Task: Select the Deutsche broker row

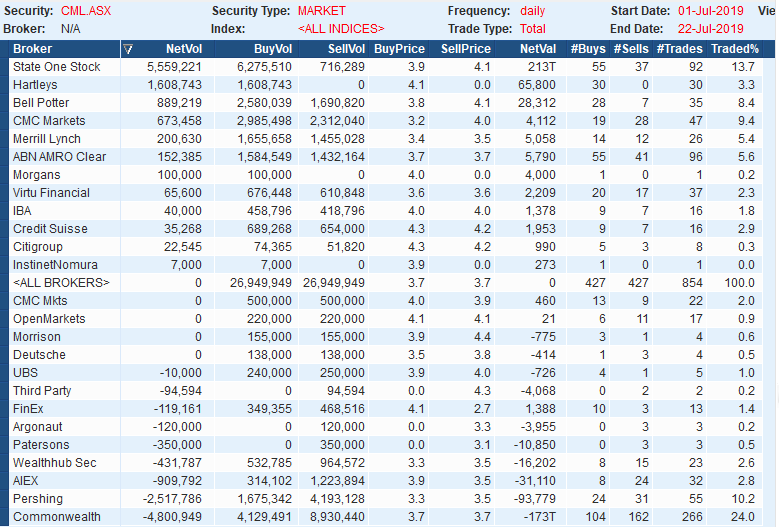Action: [386, 355]
